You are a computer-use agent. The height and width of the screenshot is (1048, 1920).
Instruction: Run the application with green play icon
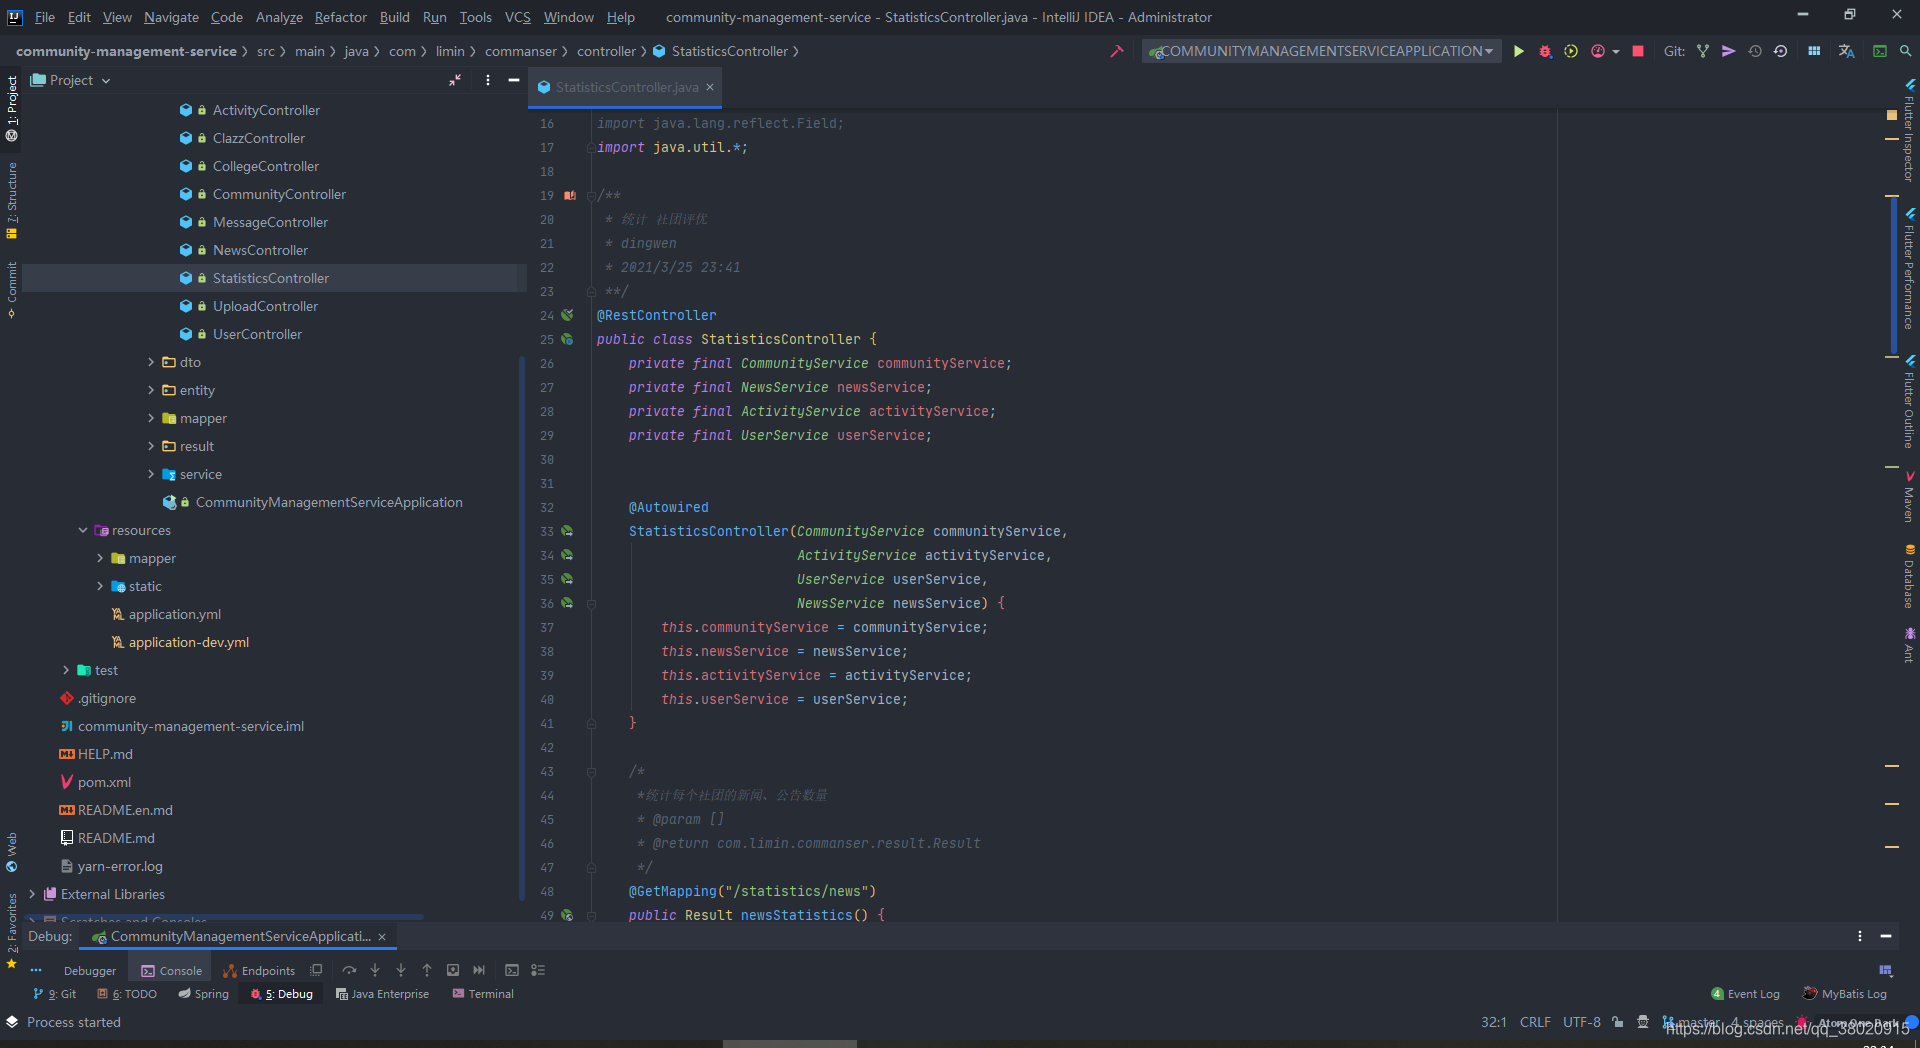click(1519, 51)
